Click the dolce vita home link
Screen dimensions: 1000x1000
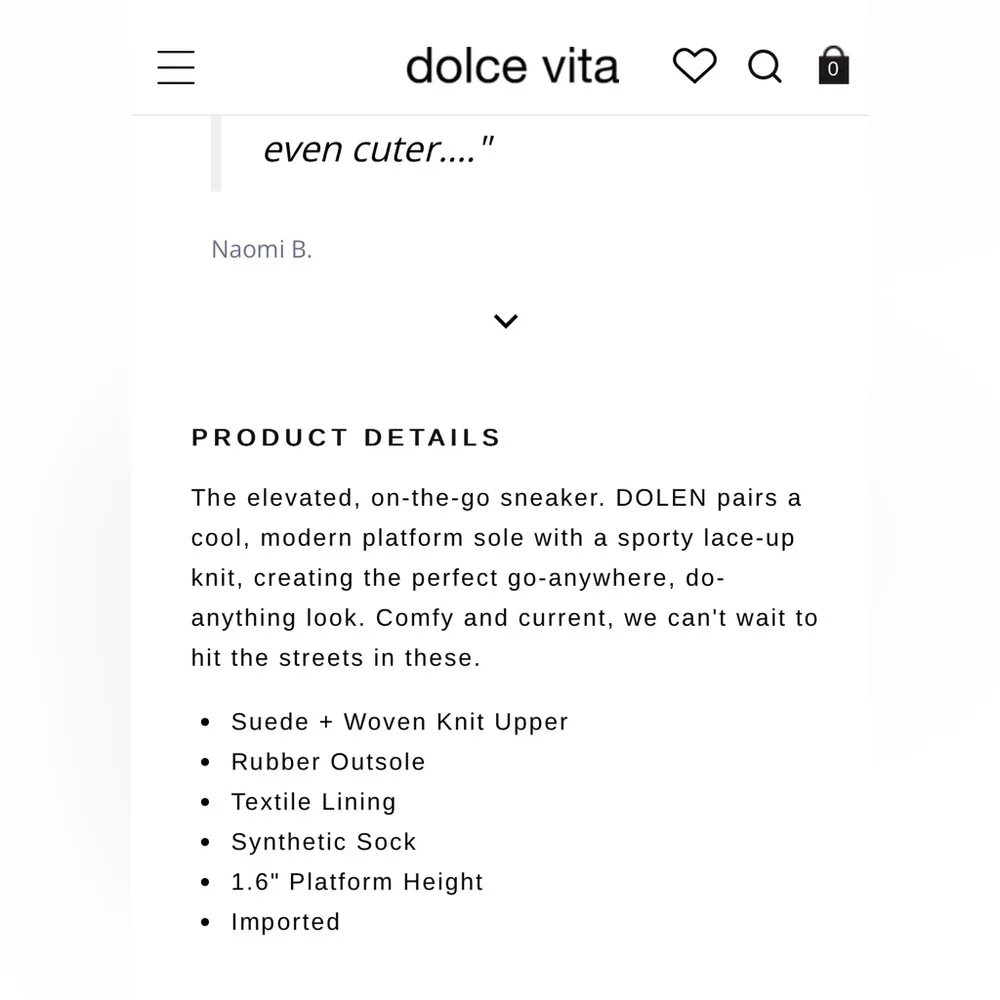point(512,65)
